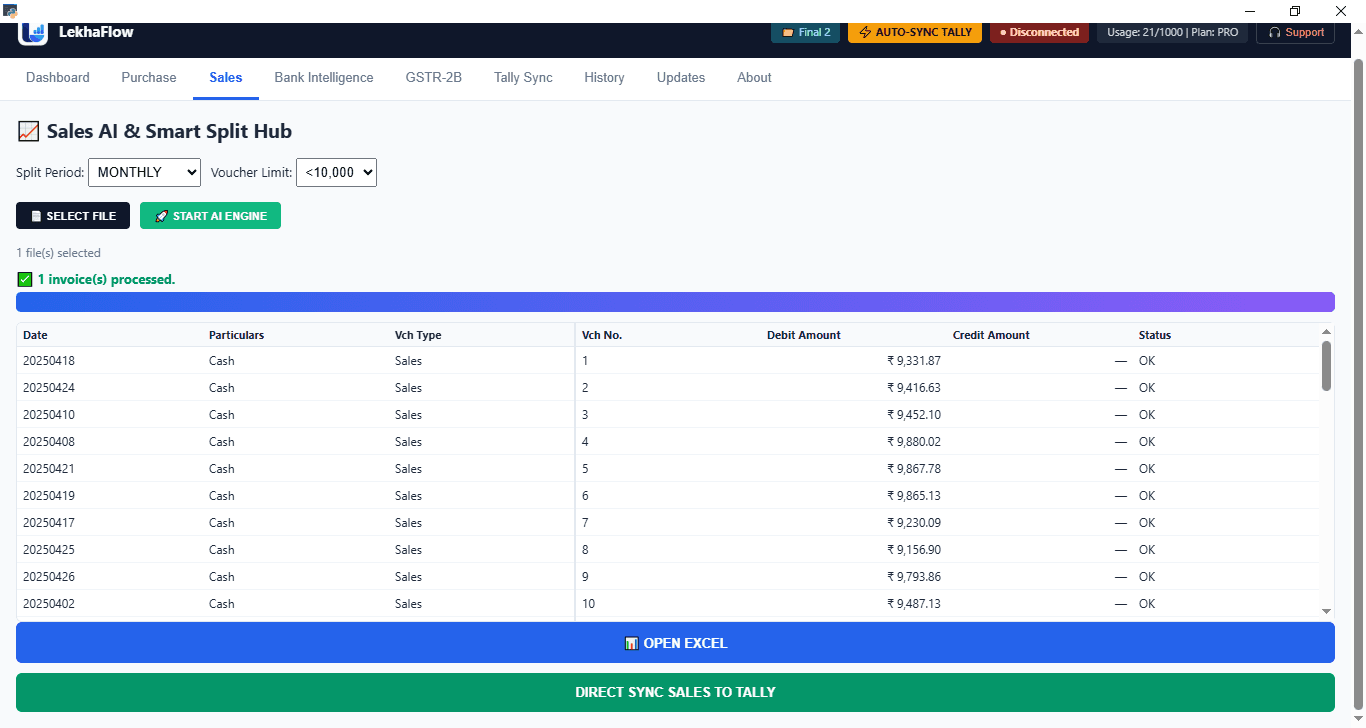Image resolution: width=1366 pixels, height=728 pixels.
Task: Select the Sales tab
Action: (x=226, y=77)
